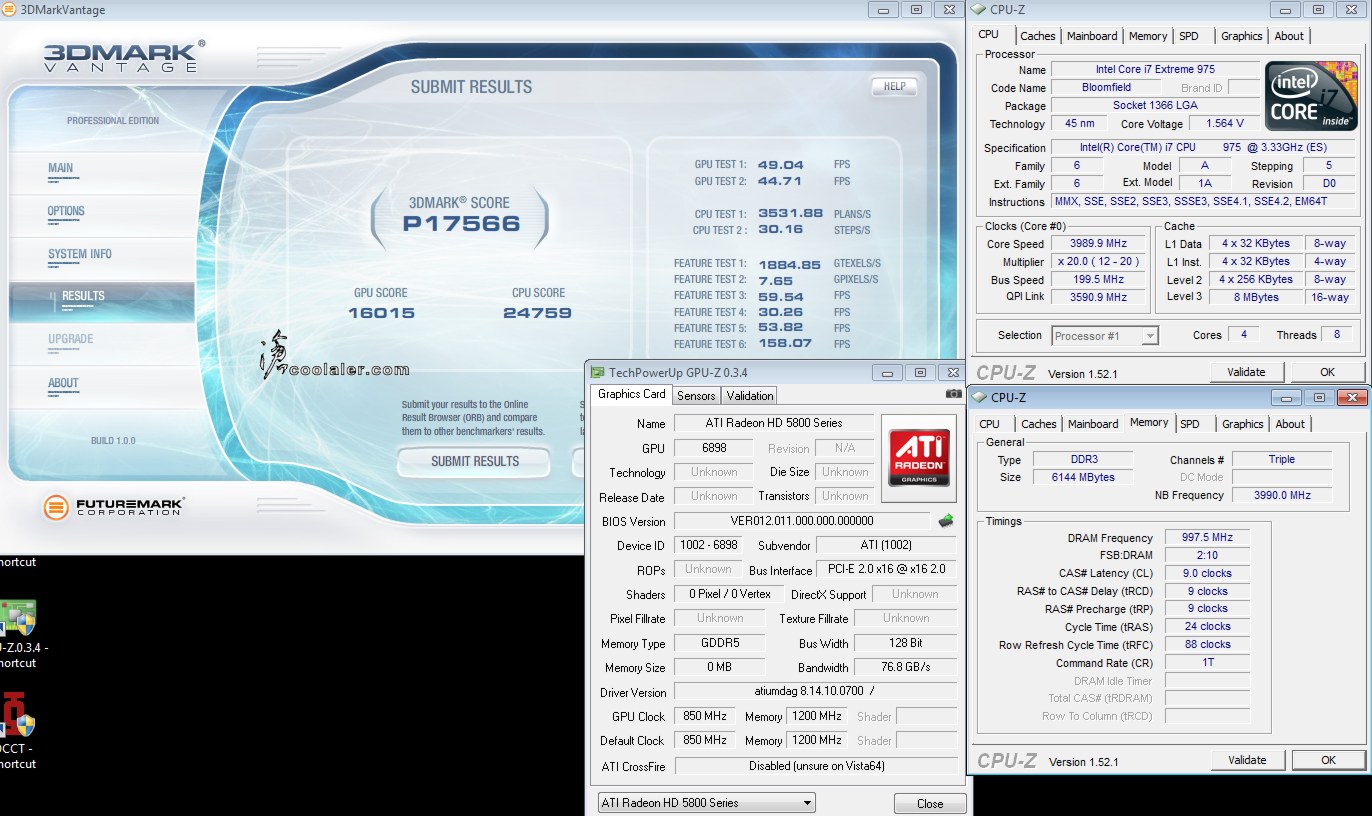The image size is (1372, 816).
Task: Click the processor name Intel Core i7 Extreme 975
Action: point(1155,70)
